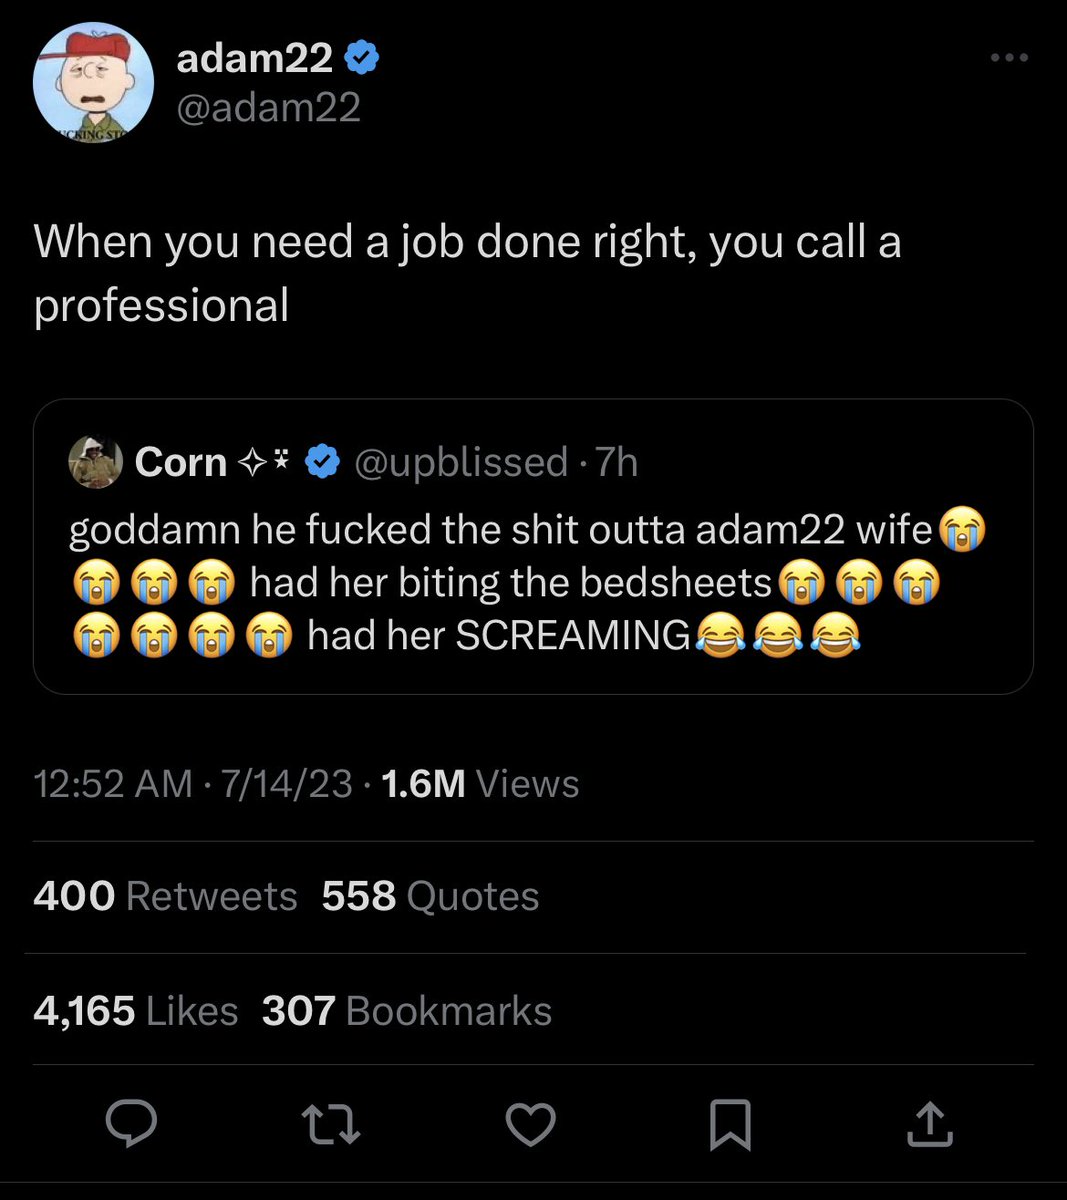This screenshot has height=1200, width=1067.
Task: Open adam22's profile avatar
Action: point(93,84)
